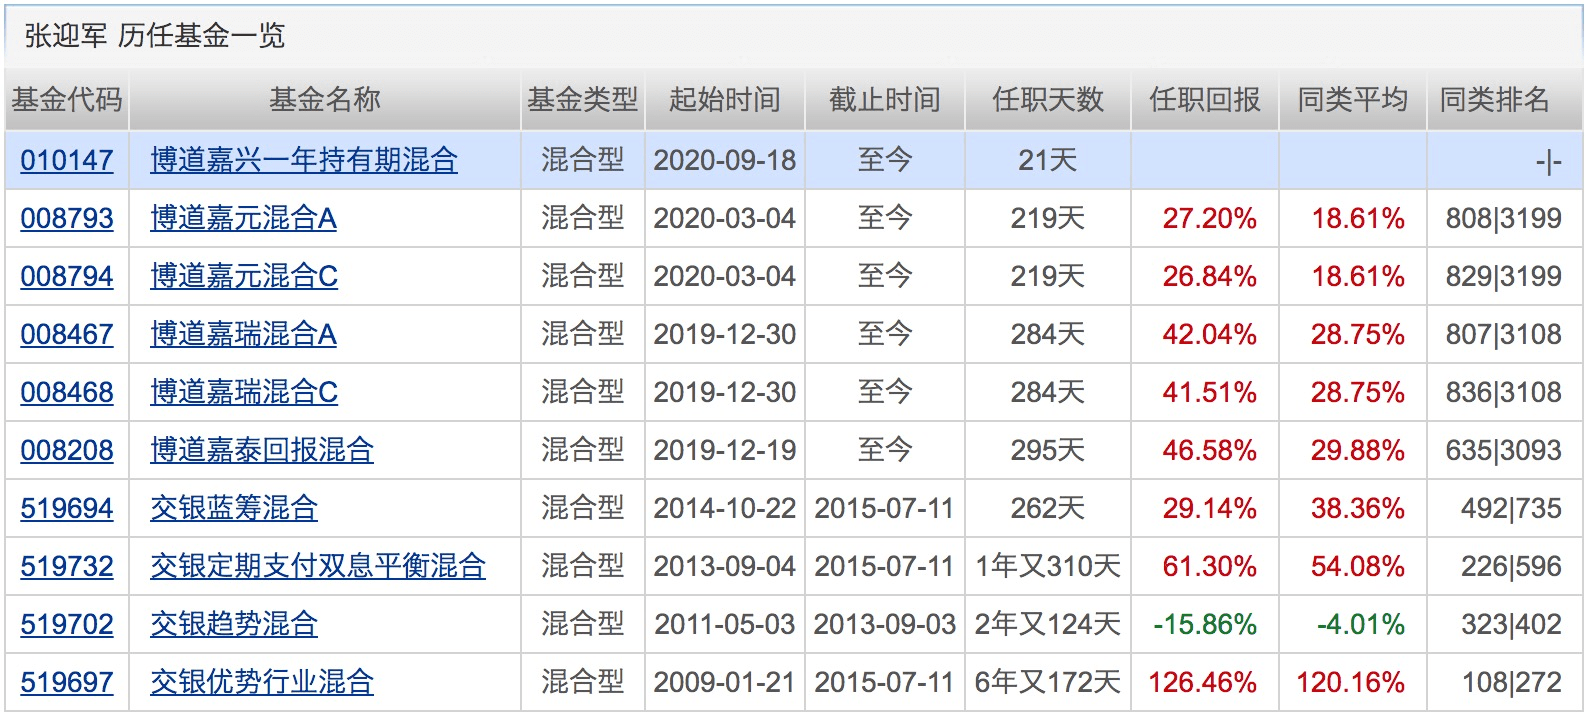1592x722 pixels.
Task: Select the 46.58% return cell
Action: tap(1205, 450)
